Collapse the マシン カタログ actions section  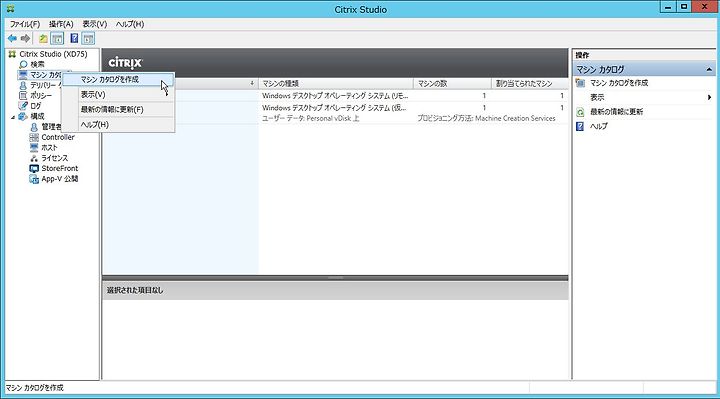click(709, 70)
